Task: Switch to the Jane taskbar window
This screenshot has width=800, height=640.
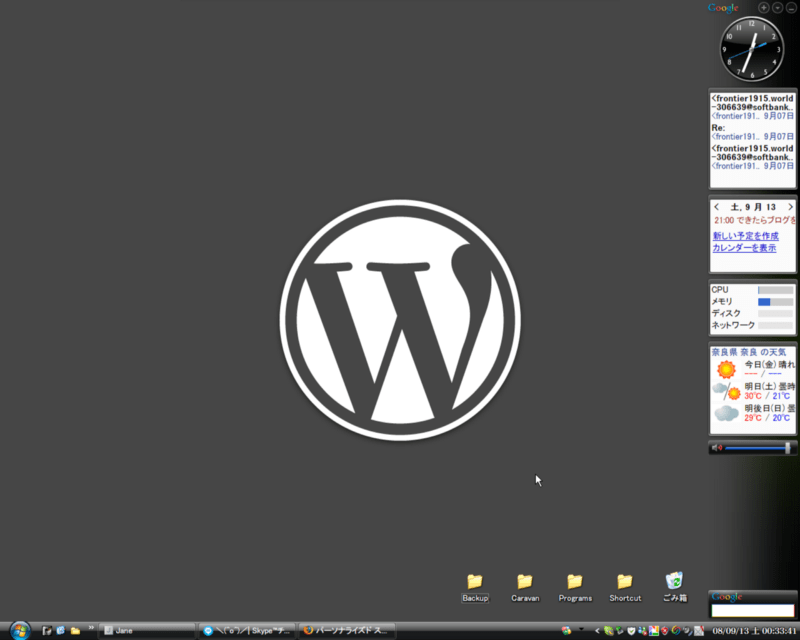Action: pos(148,631)
